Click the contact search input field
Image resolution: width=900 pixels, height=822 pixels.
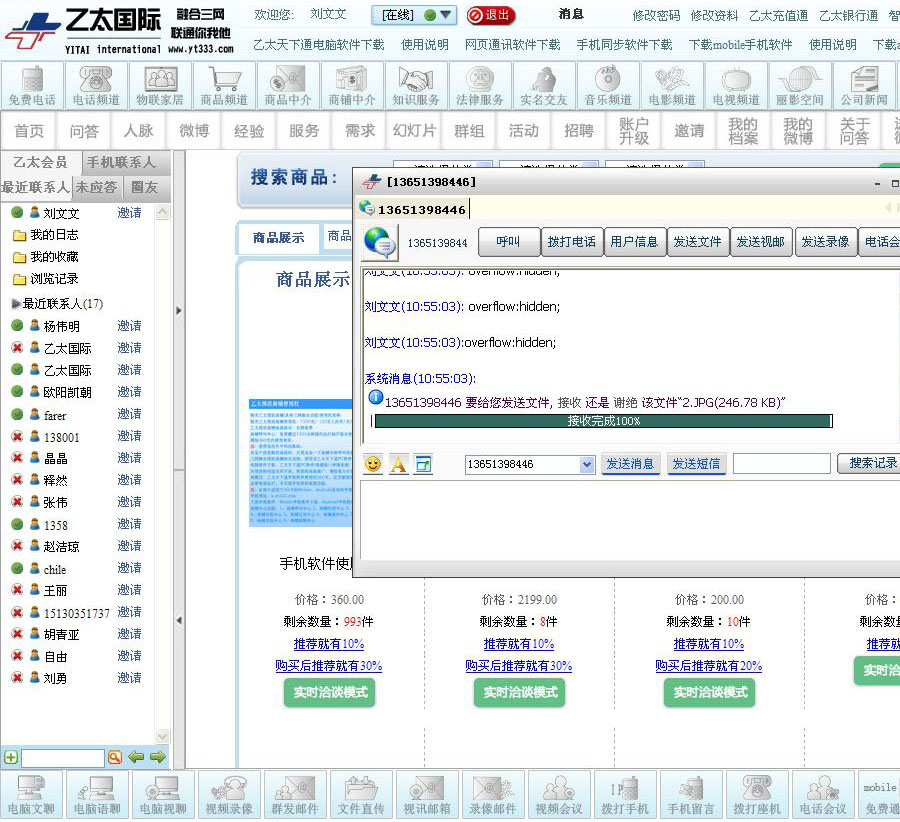coord(63,758)
